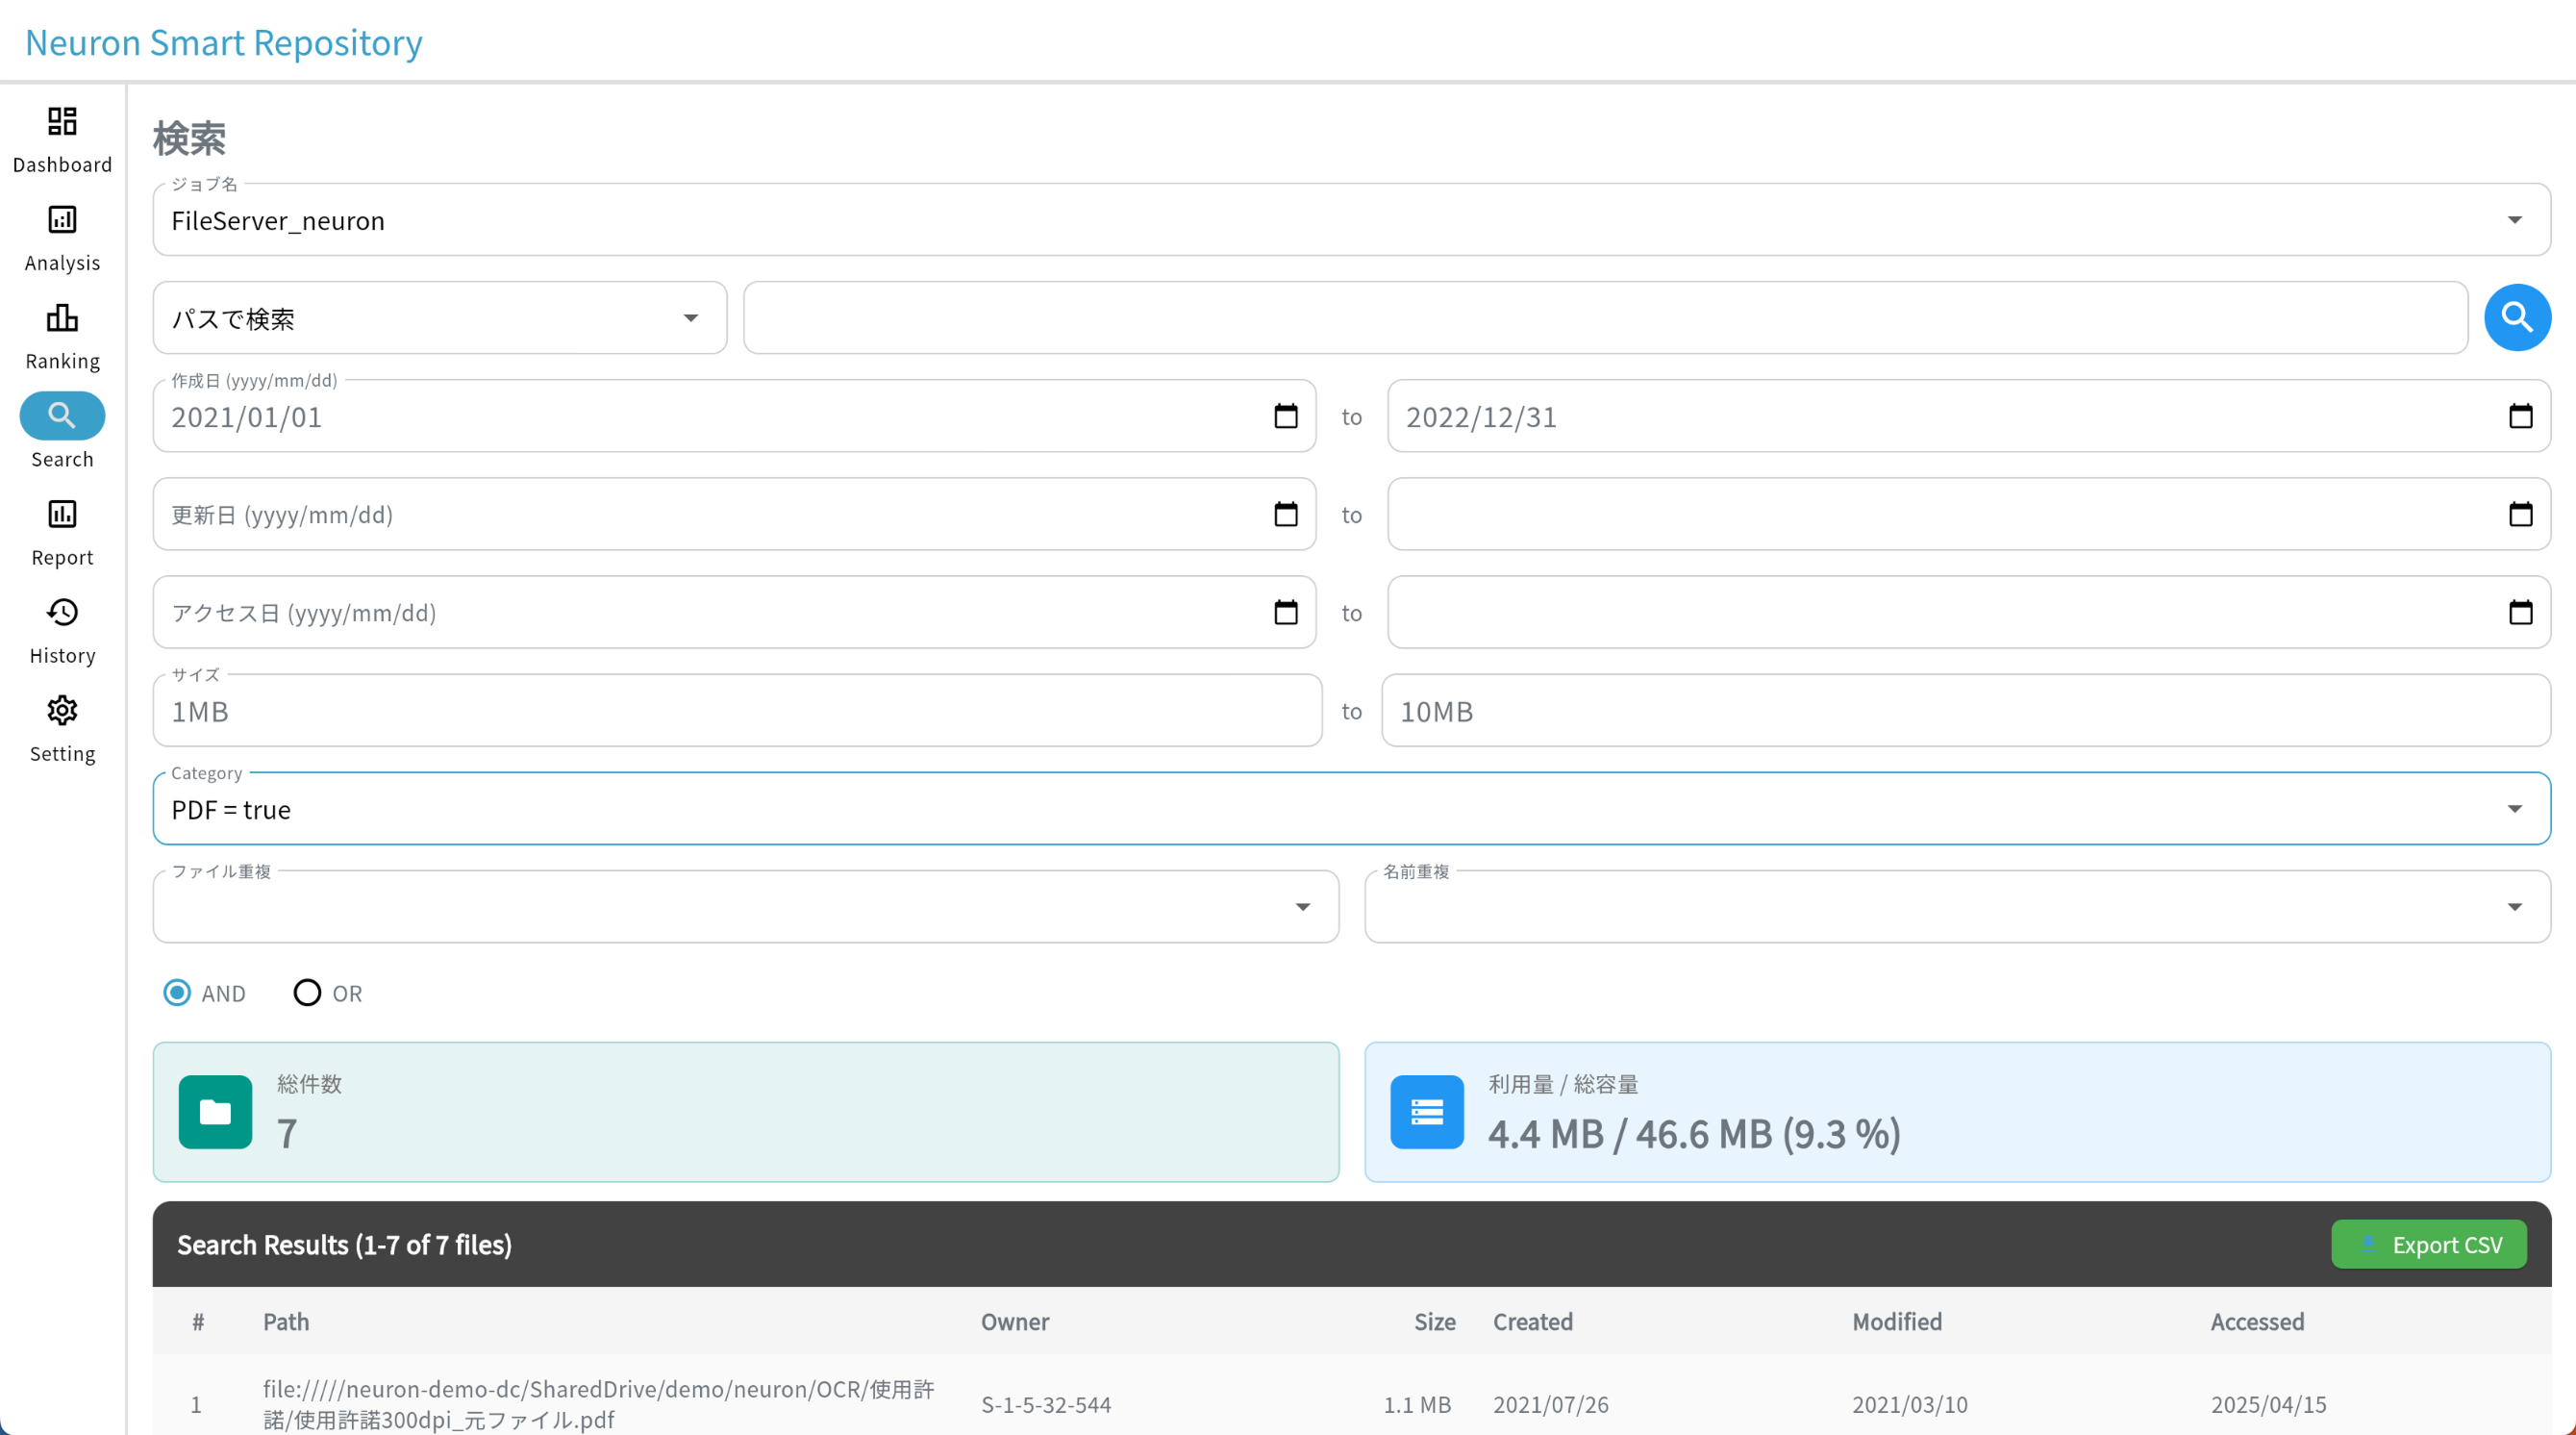2576x1435 pixels.
Task: Open the Ranking bar chart icon
Action: (62, 317)
